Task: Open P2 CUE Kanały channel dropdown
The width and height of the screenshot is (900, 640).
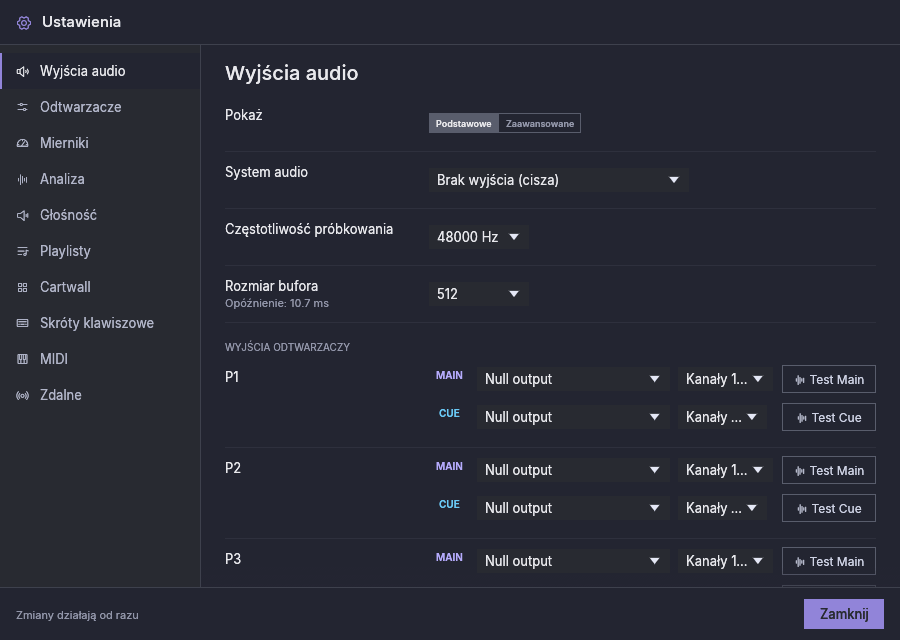Action: [x=722, y=508]
